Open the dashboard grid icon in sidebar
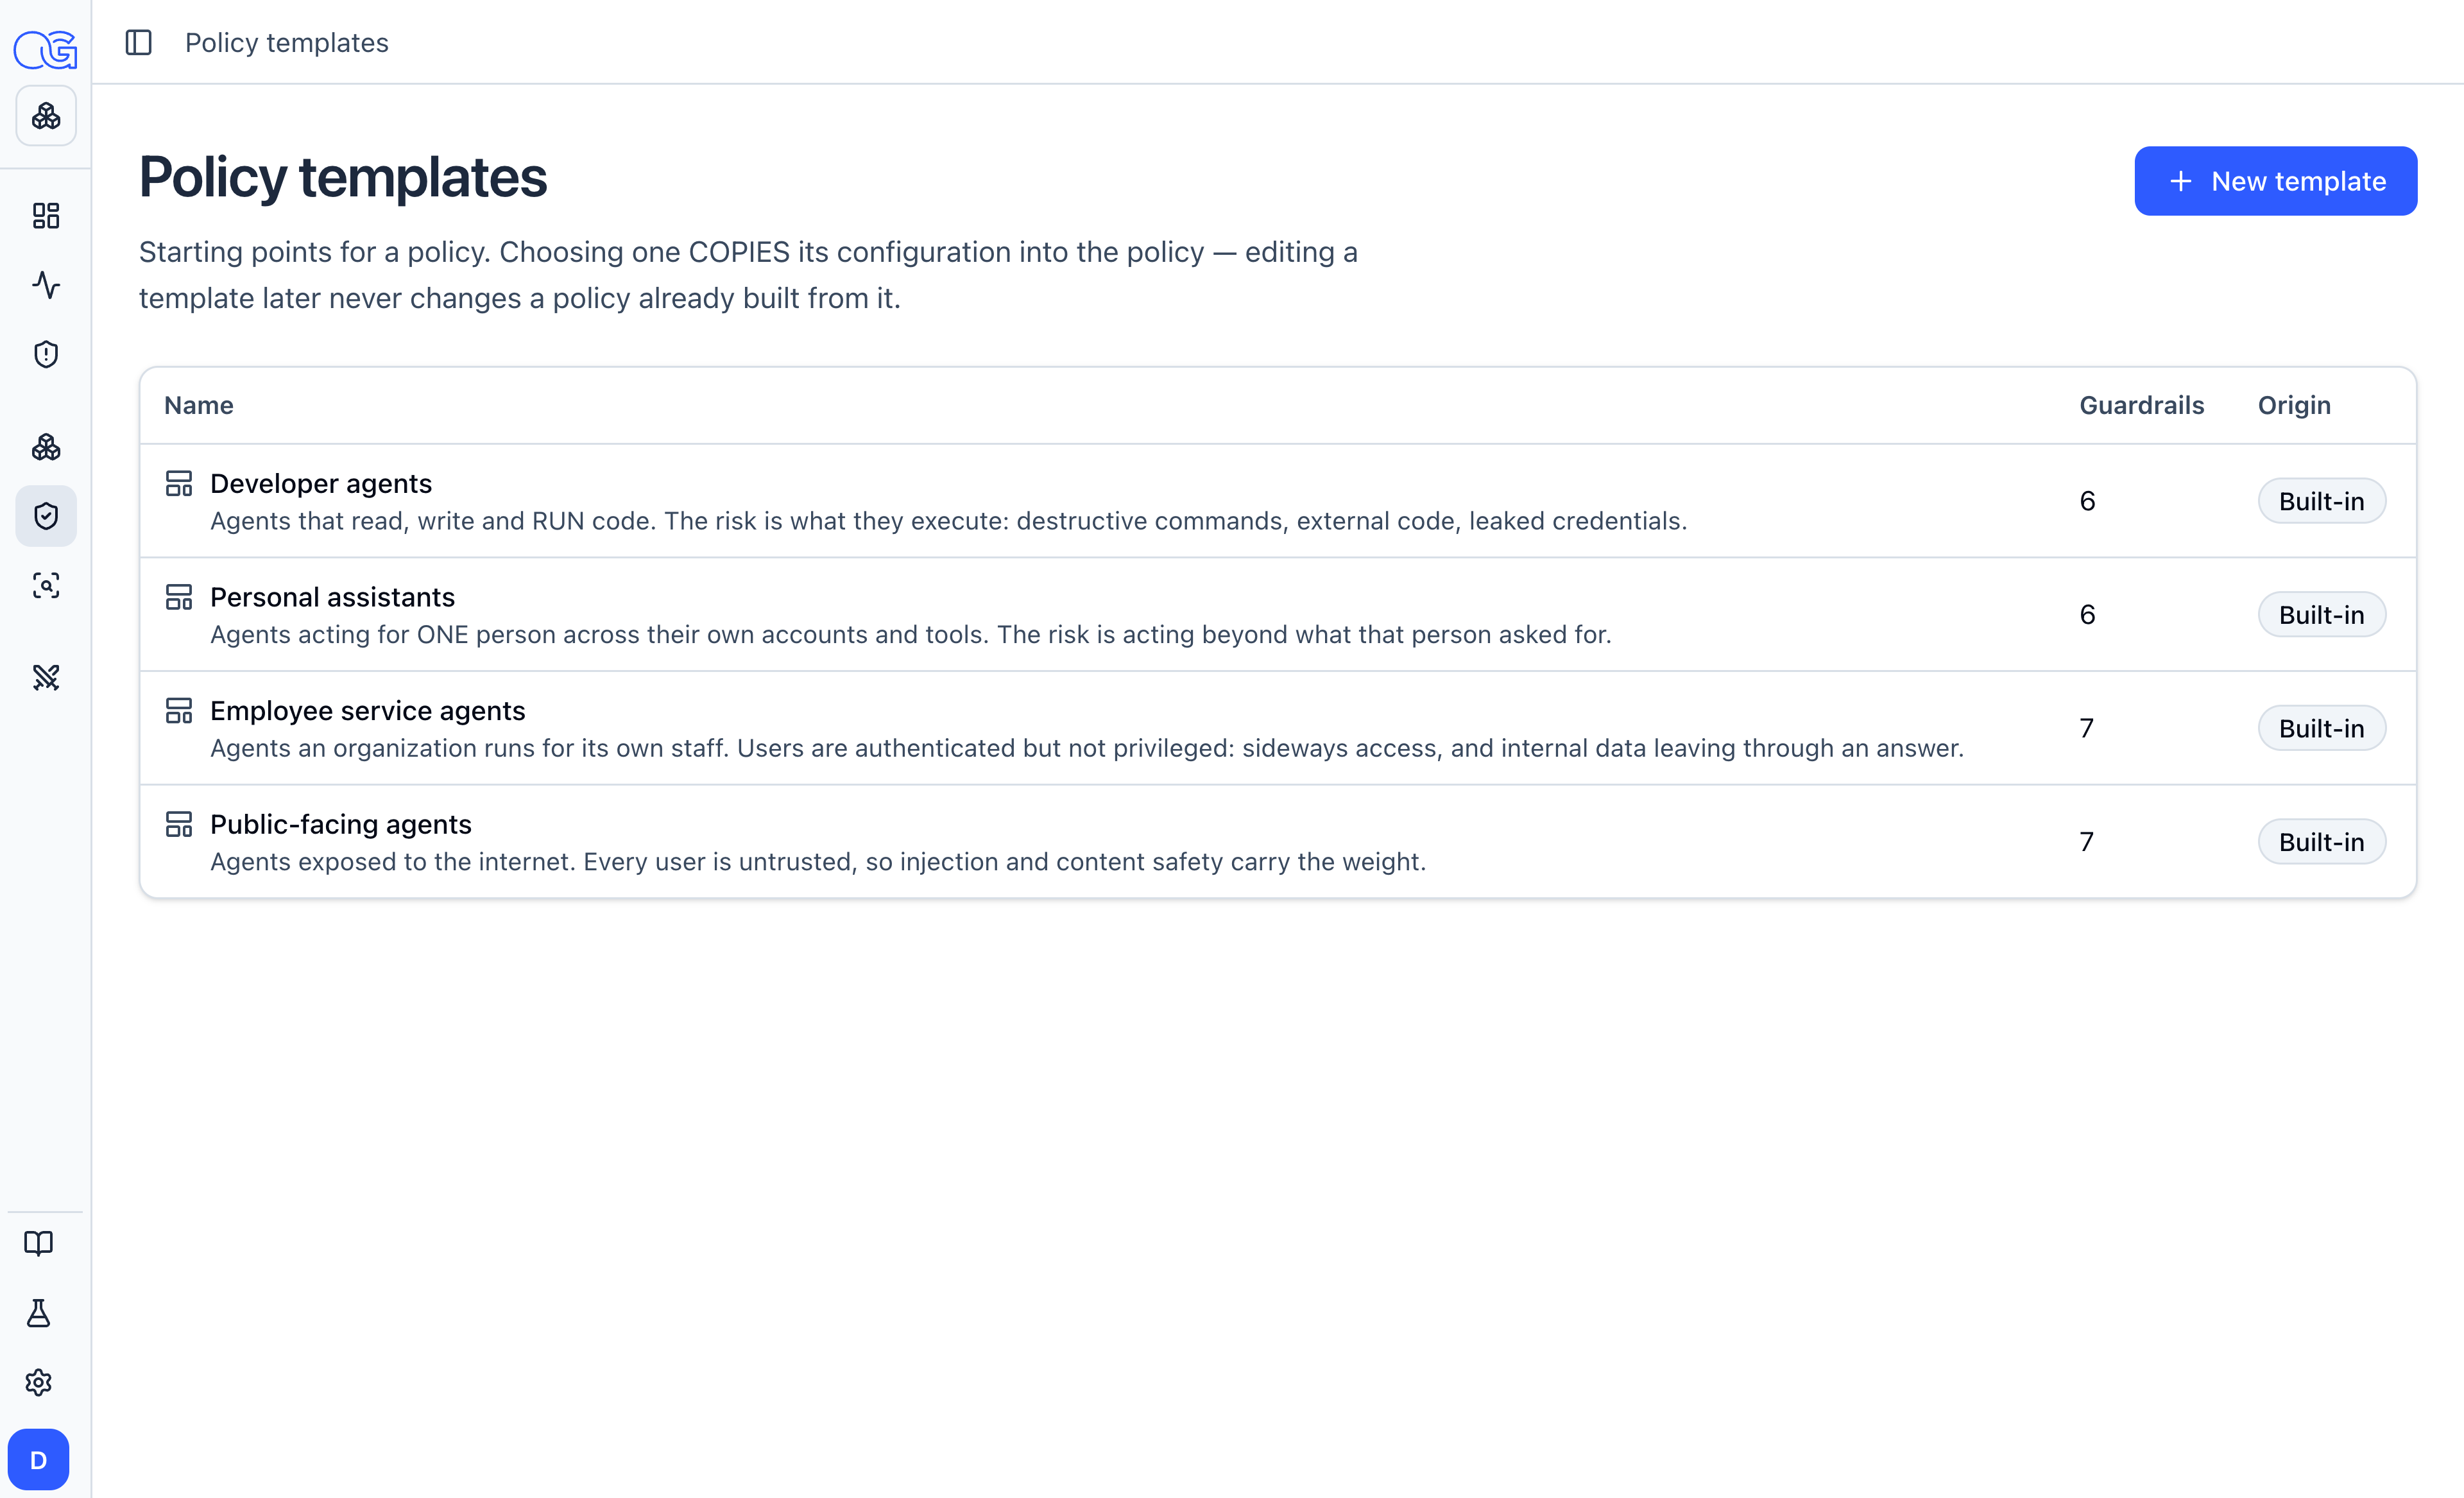Screen dimensions: 2464x1498 point(46,215)
